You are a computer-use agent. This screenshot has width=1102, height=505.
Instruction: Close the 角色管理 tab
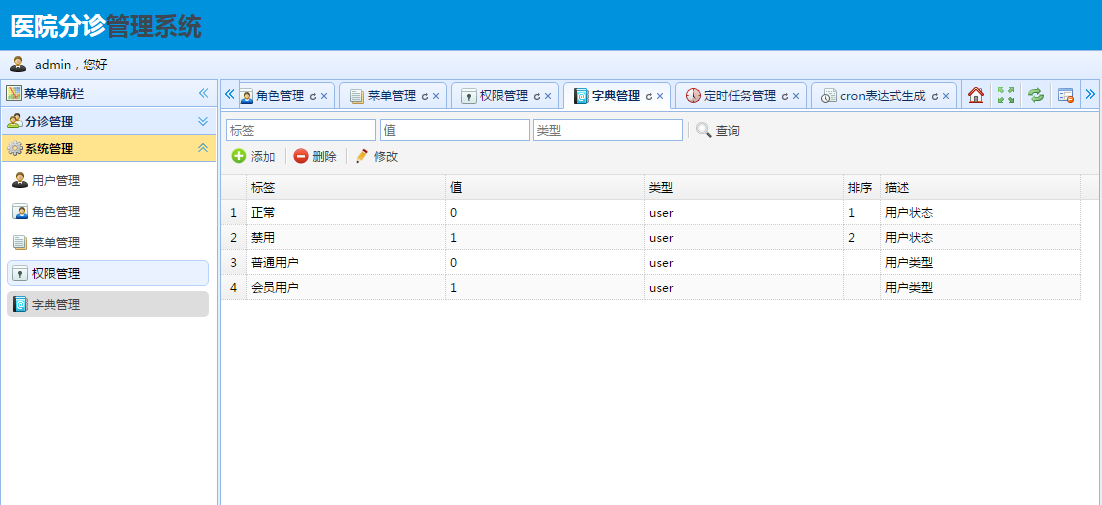click(x=324, y=96)
